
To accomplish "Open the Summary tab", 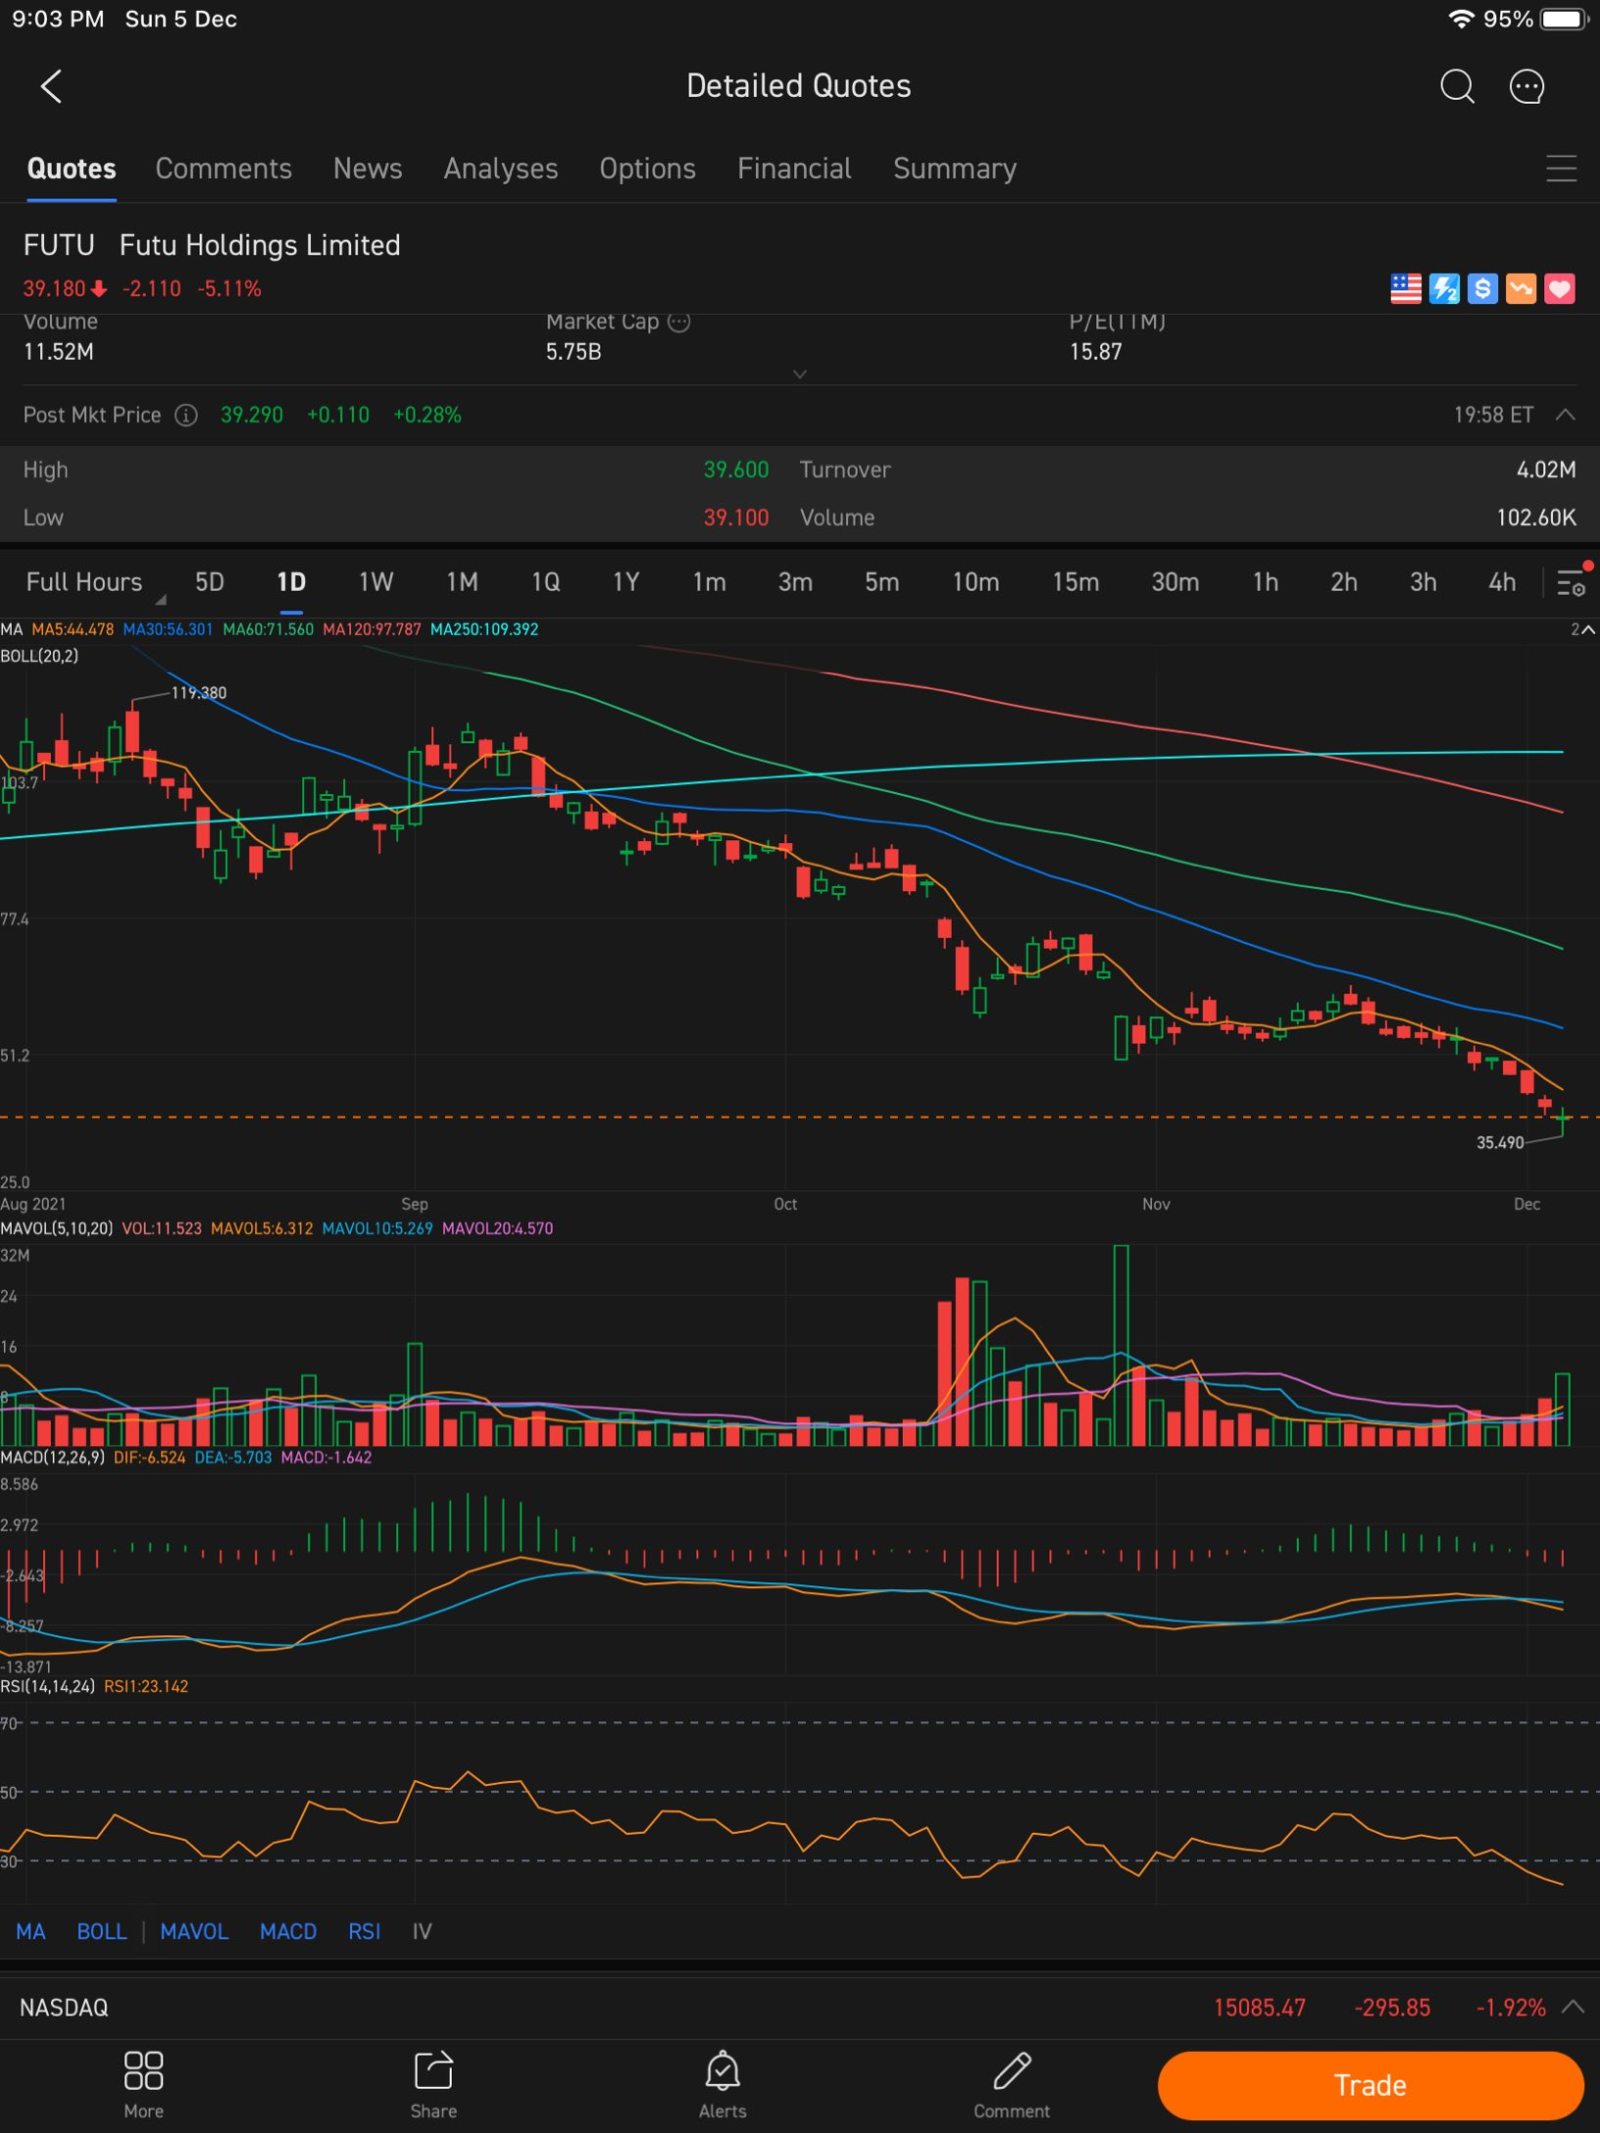I will (x=954, y=168).
